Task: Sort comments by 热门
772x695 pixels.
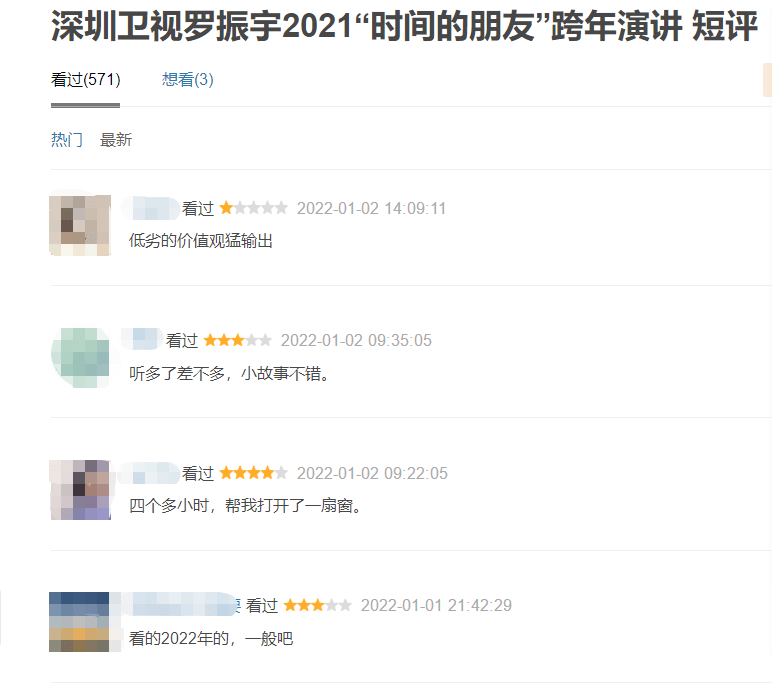Action: pos(67,140)
